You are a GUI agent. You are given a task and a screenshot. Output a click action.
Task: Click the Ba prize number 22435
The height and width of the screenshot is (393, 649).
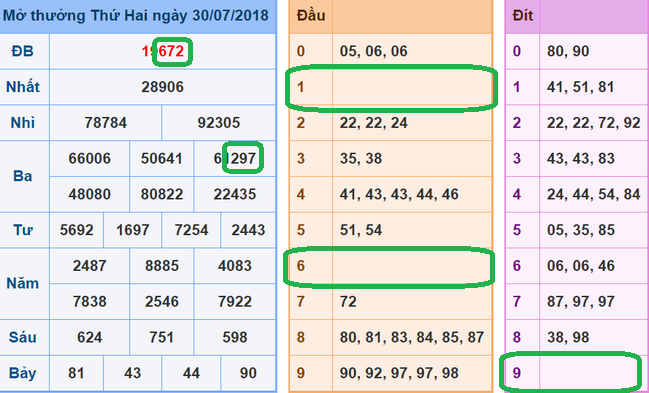tap(235, 194)
